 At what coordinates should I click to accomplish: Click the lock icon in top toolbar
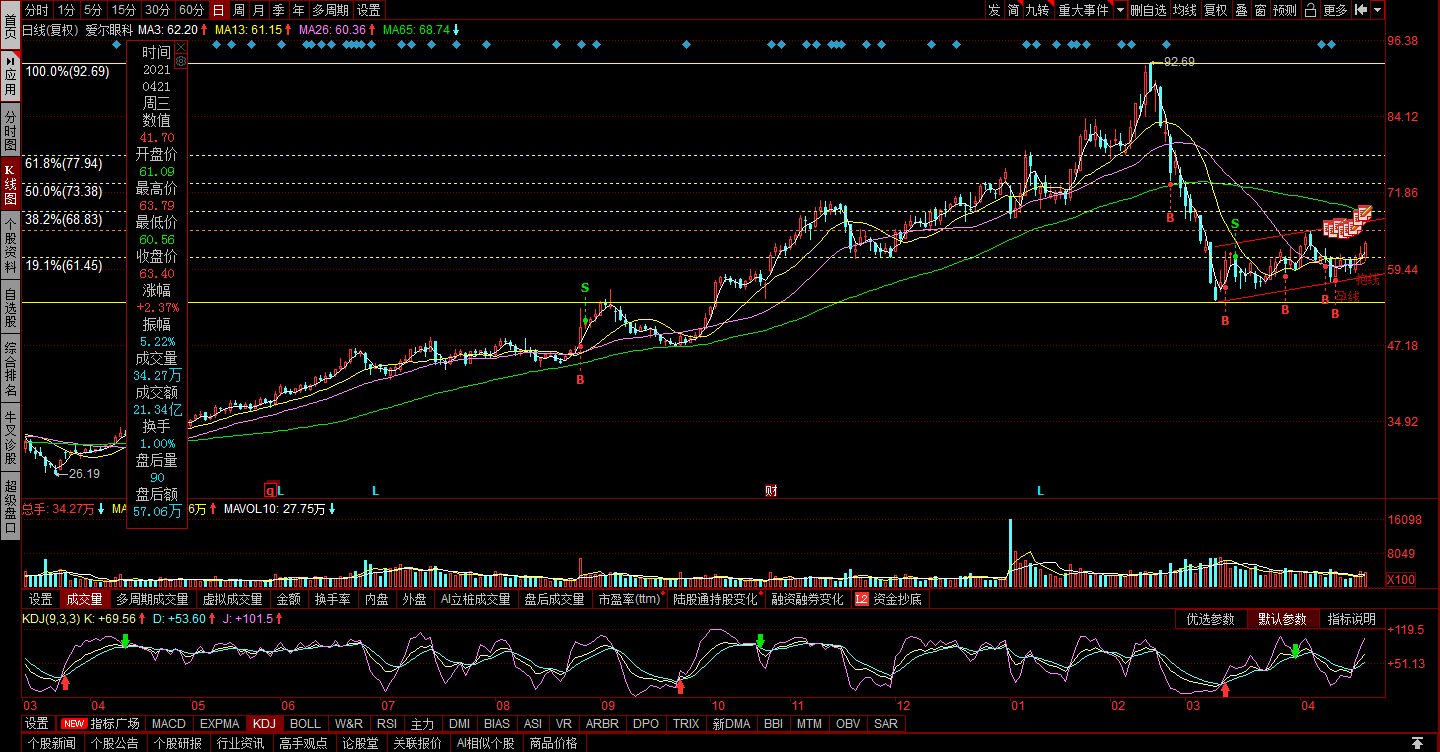[x=1310, y=10]
